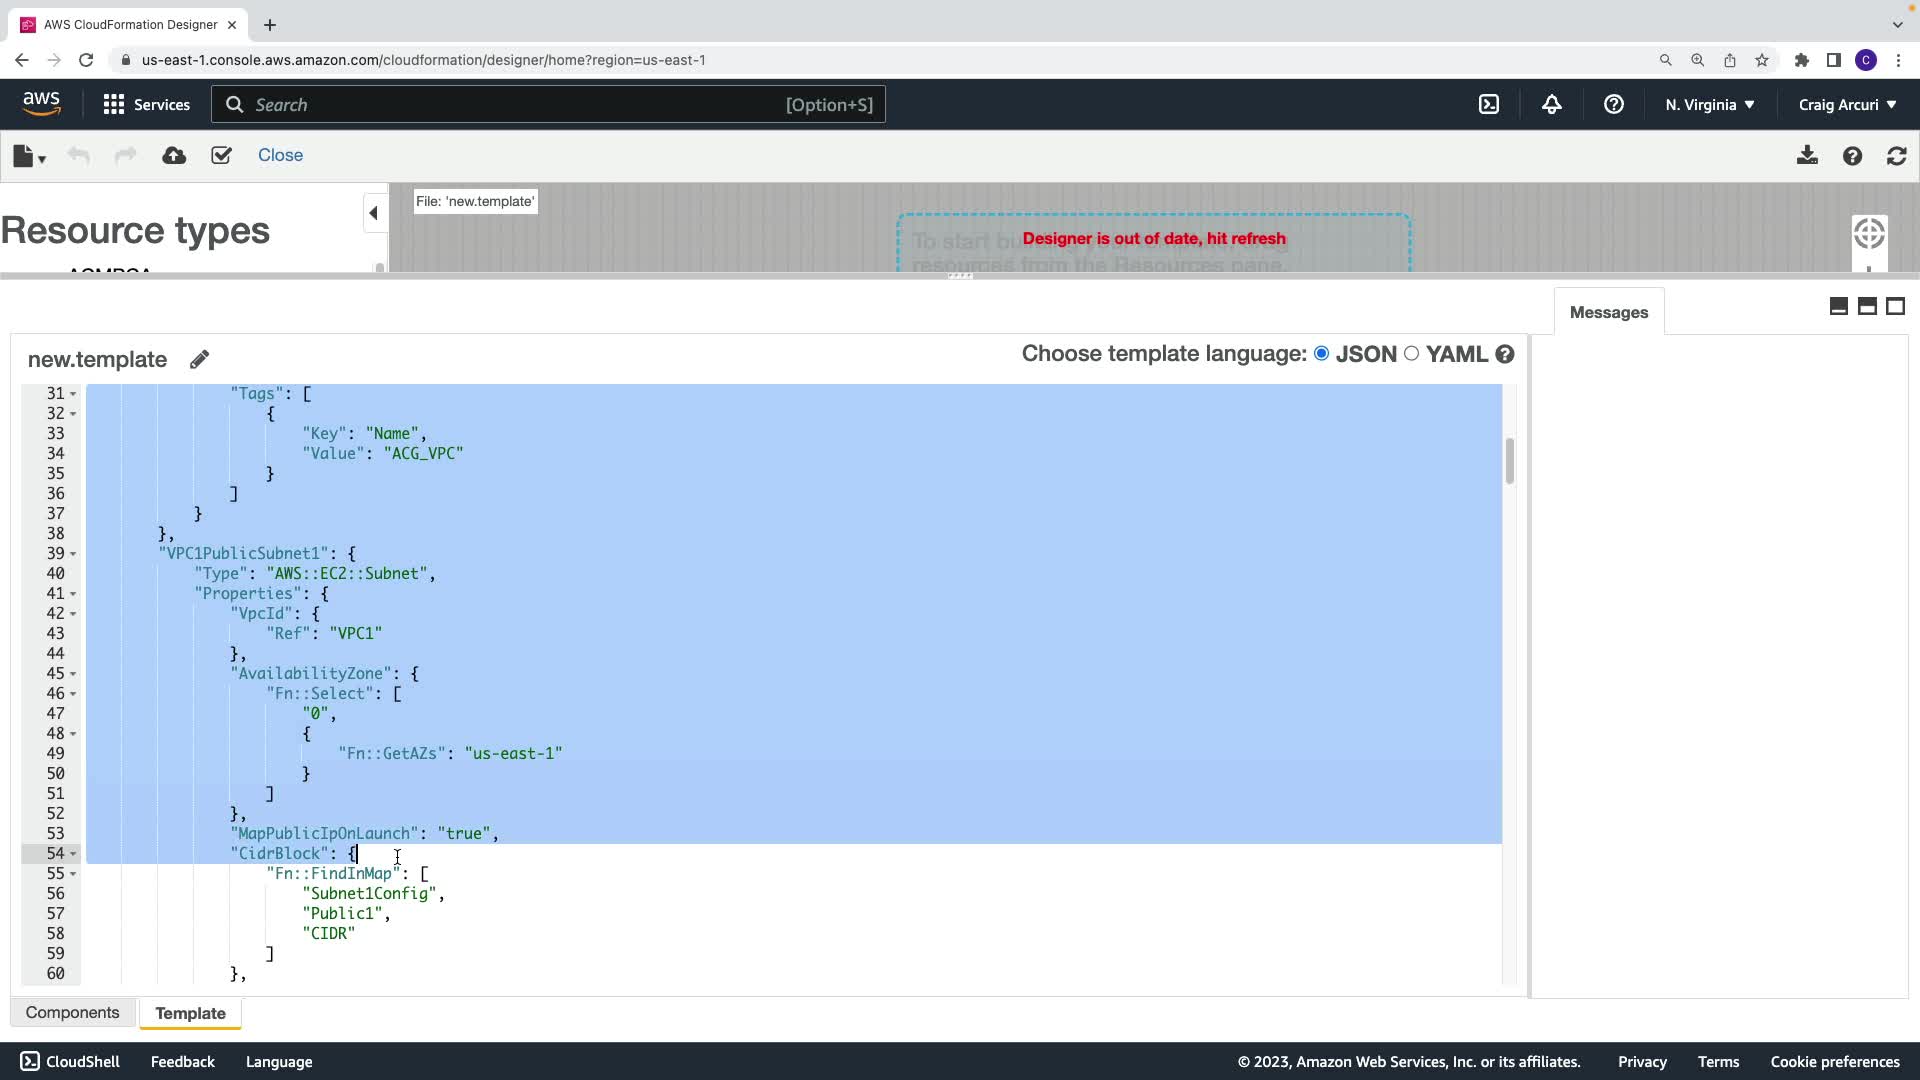
Task: Collapse the code fold on line 39
Action: click(73, 554)
